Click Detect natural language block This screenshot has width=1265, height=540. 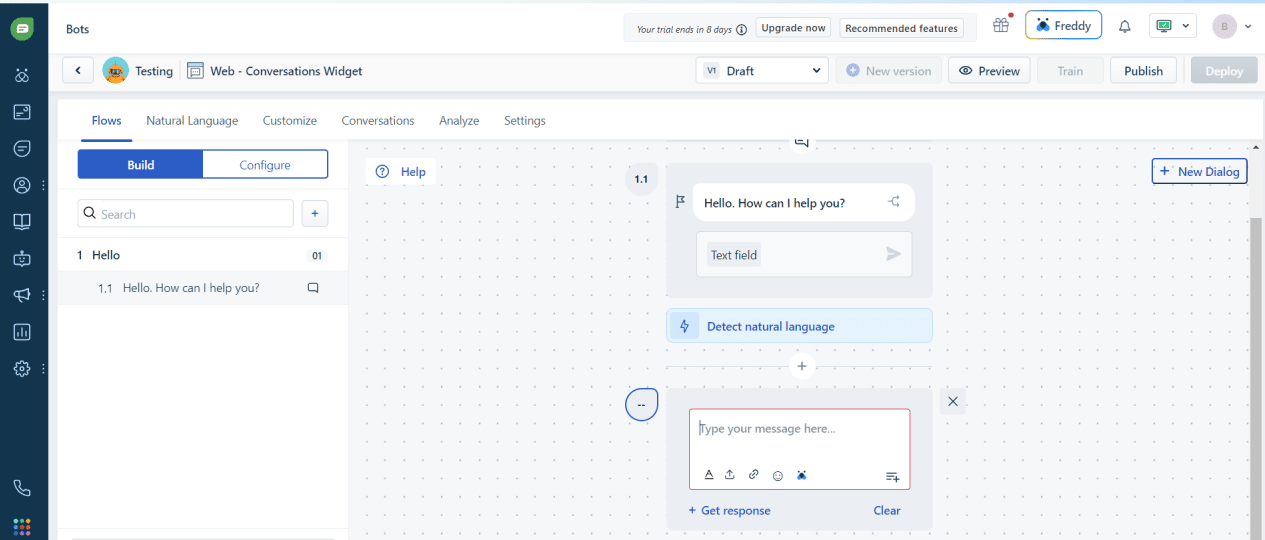pyautogui.click(x=799, y=326)
